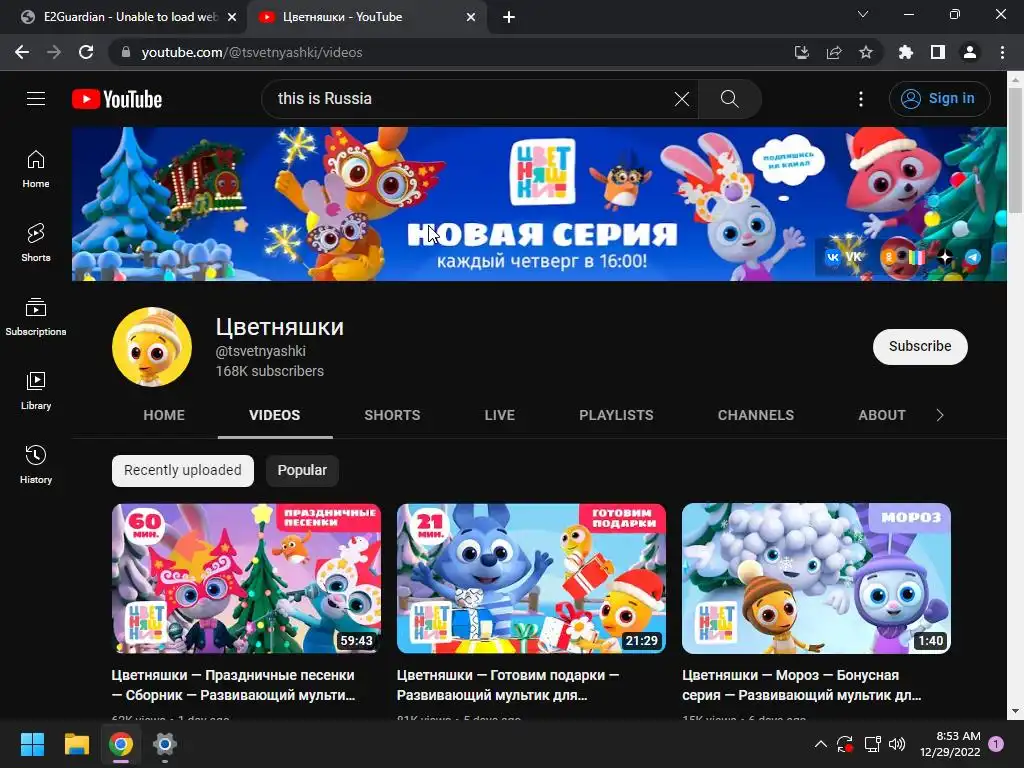This screenshot has width=1024, height=768.
Task: Open Library in the sidebar
Action: tap(36, 391)
